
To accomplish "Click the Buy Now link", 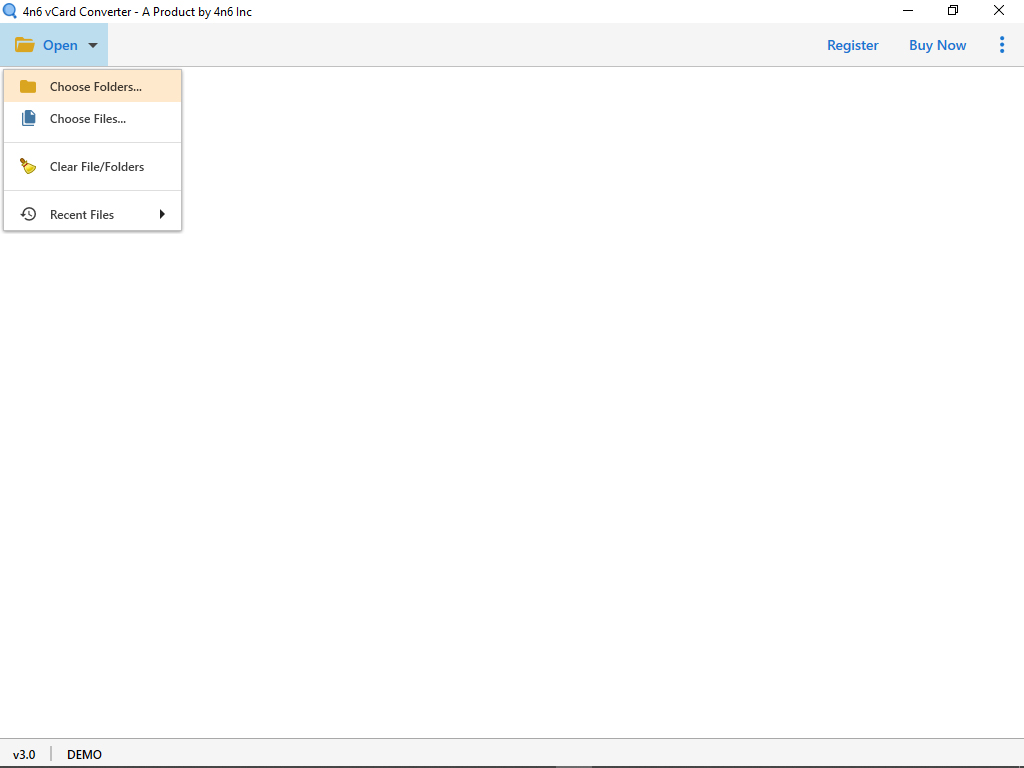I will coord(937,45).
